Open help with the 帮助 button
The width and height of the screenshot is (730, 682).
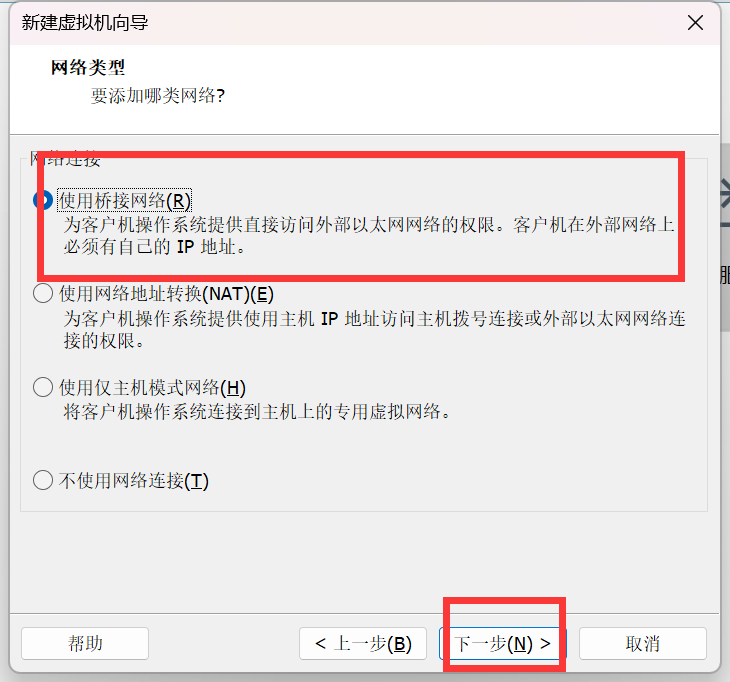[x=85, y=643]
